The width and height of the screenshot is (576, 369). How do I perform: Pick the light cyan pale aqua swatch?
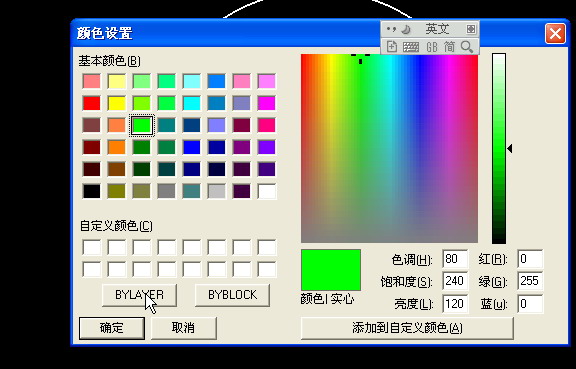pos(192,81)
